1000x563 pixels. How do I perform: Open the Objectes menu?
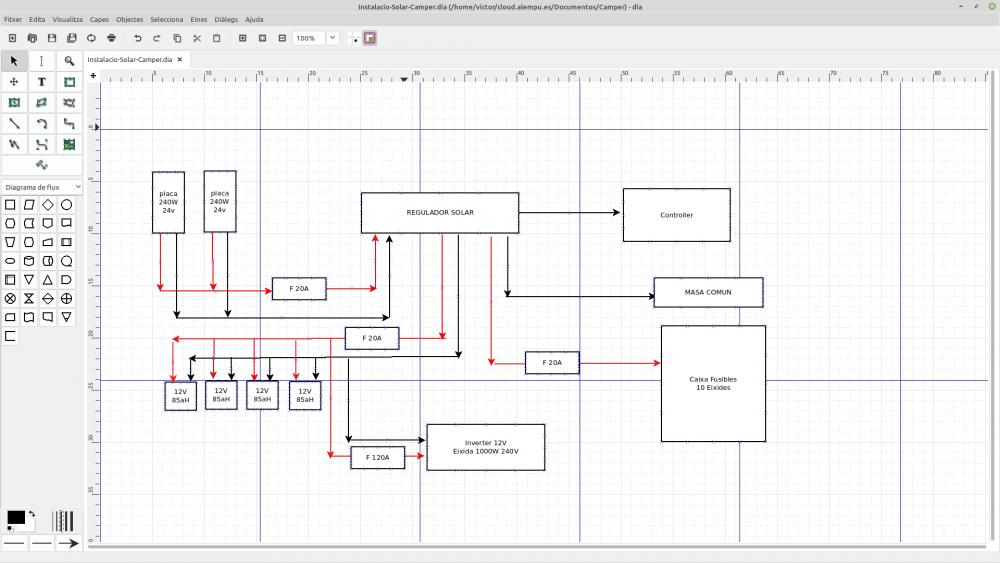click(129, 20)
